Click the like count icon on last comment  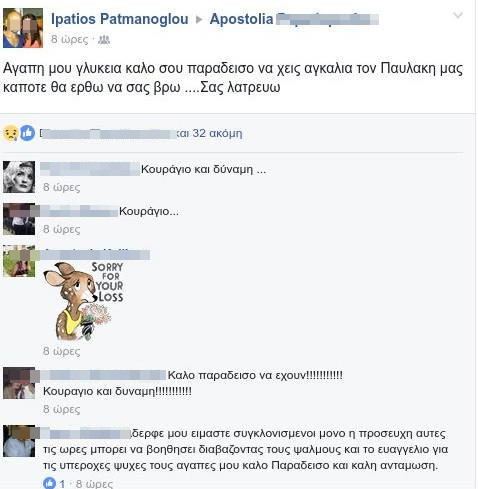[49, 483]
